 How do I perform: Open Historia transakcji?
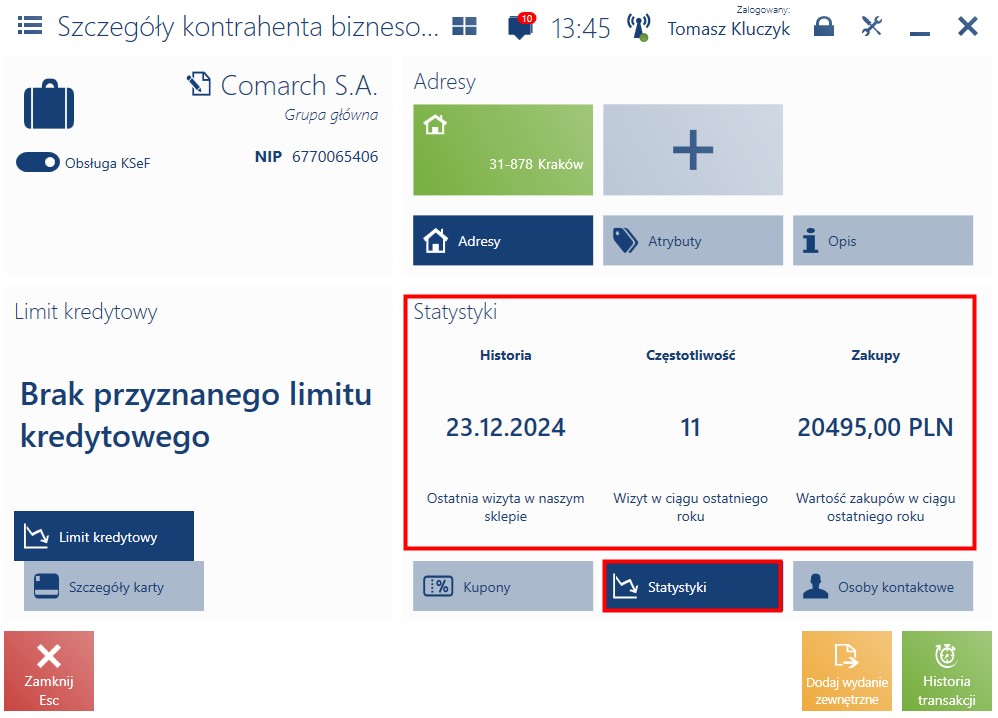coord(946,671)
